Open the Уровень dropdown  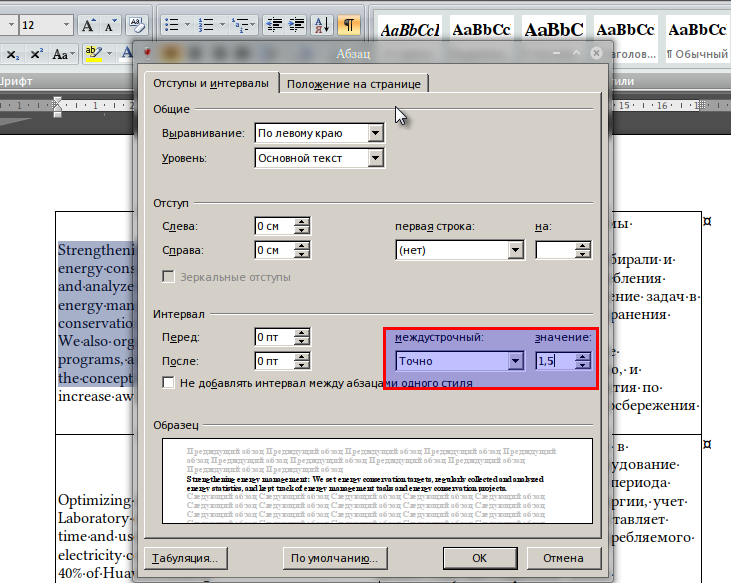tap(376, 158)
